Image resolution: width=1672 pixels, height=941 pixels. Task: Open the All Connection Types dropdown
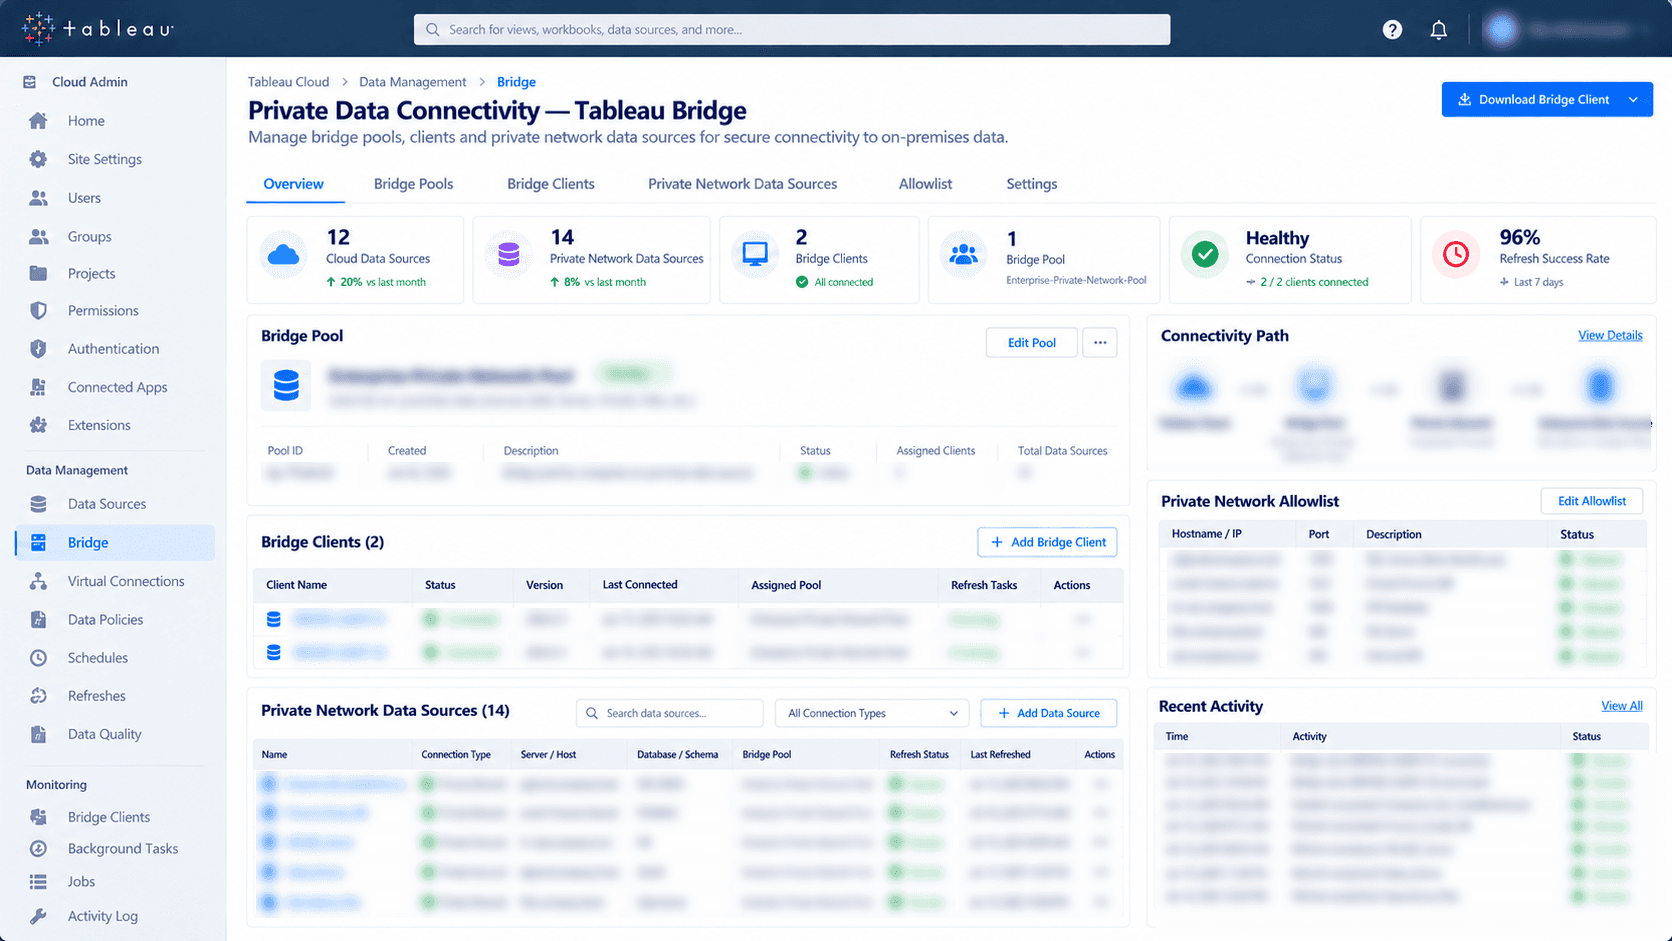pos(872,714)
